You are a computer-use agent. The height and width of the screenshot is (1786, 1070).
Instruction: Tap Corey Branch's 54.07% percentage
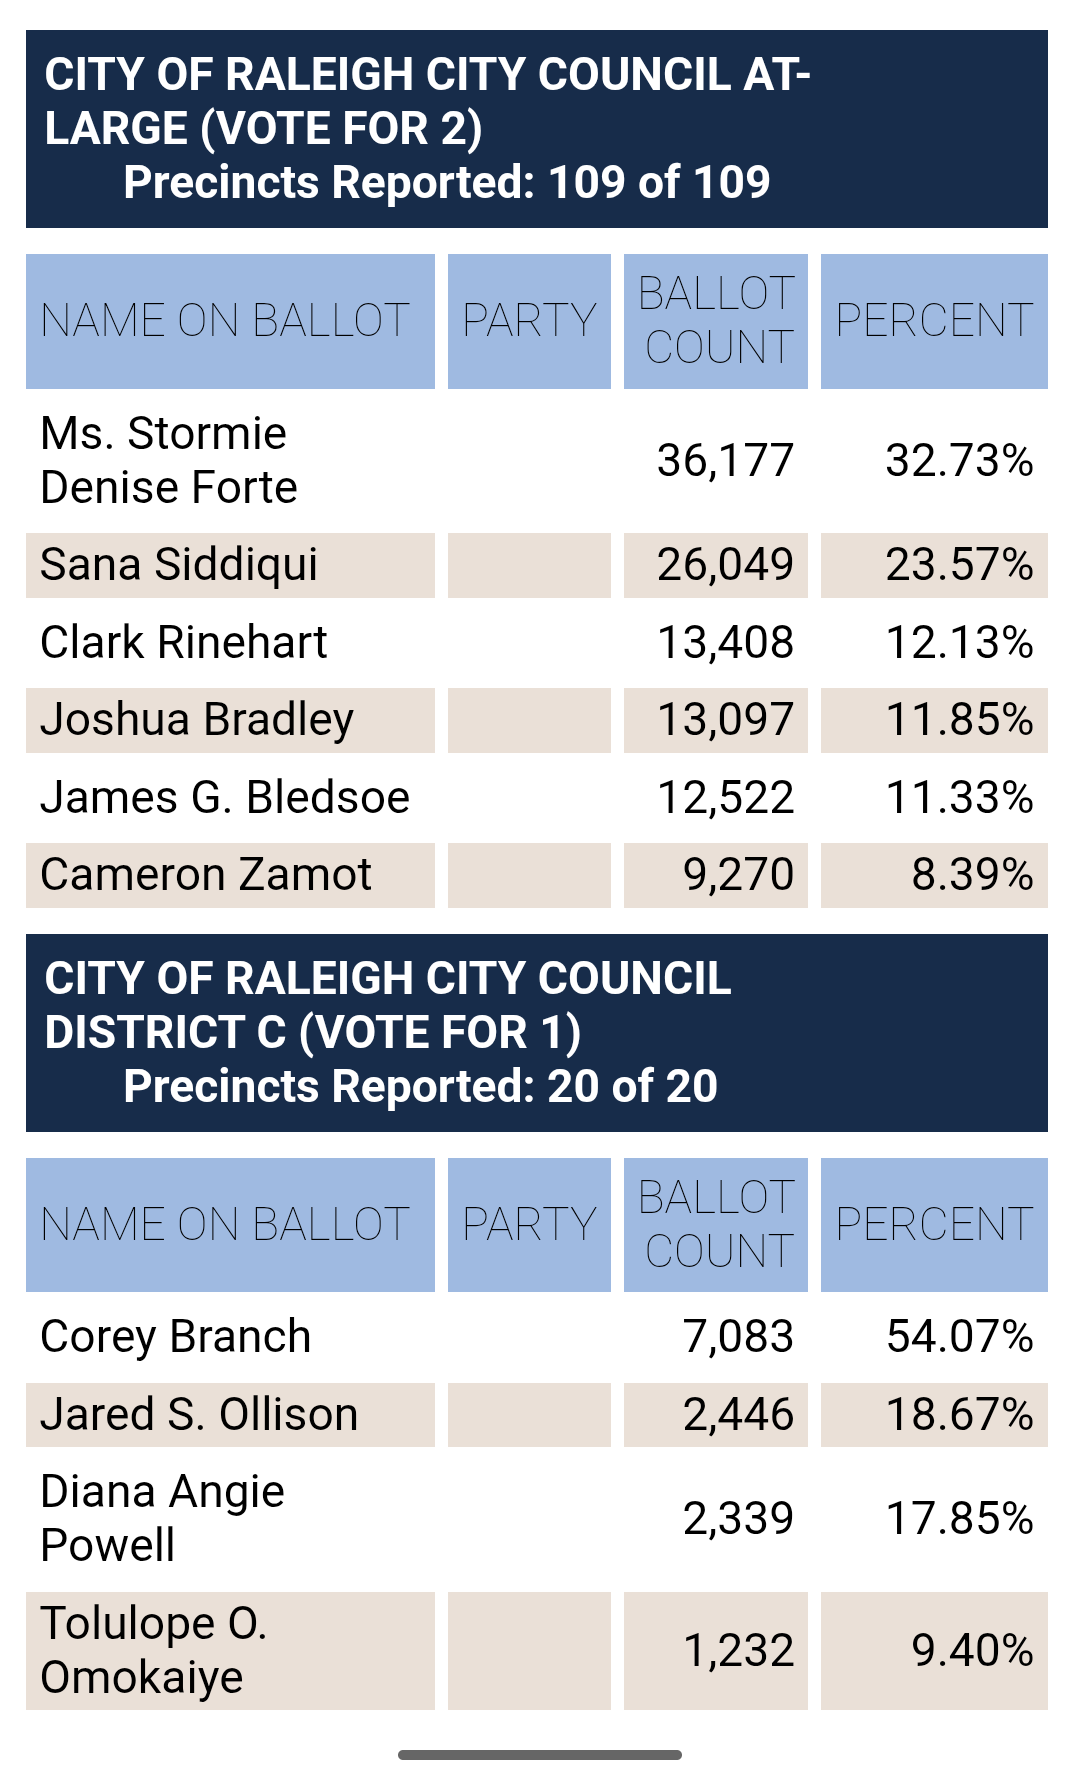click(x=959, y=1337)
